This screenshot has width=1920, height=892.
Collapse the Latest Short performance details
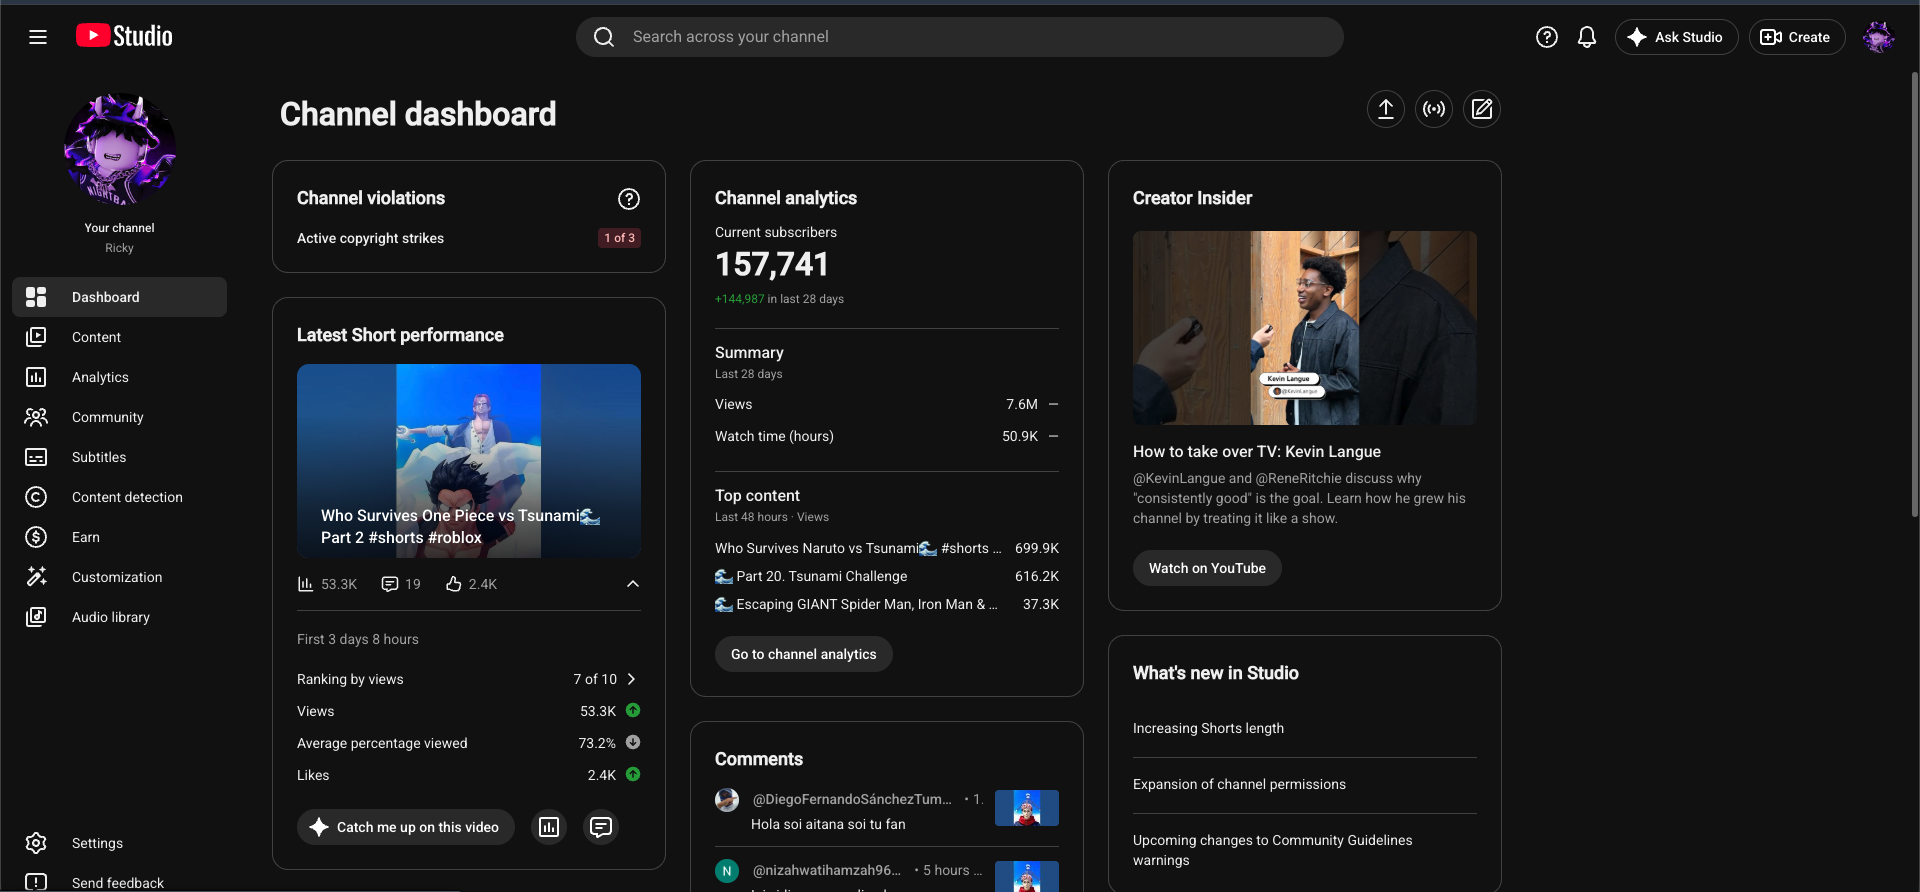point(633,584)
